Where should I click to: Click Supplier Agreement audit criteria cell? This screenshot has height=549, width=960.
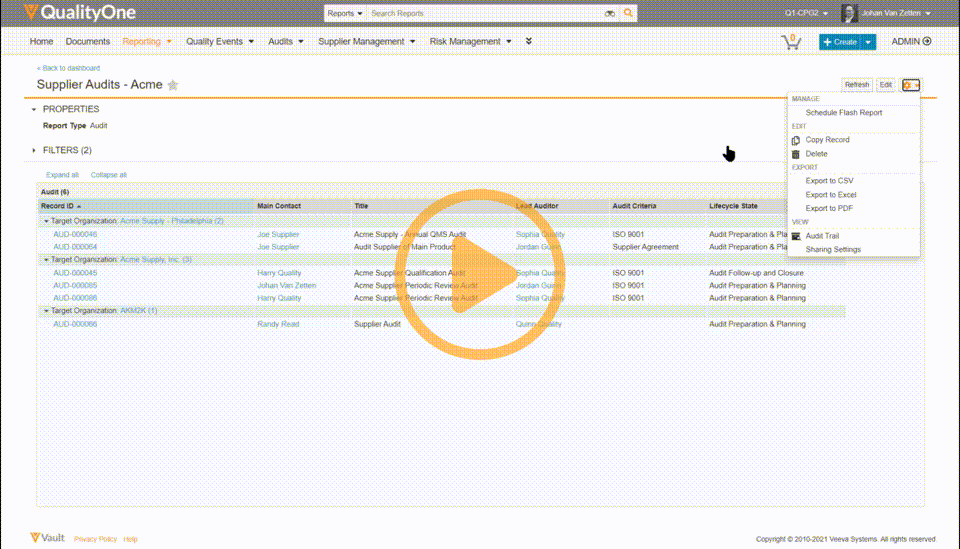(645, 247)
